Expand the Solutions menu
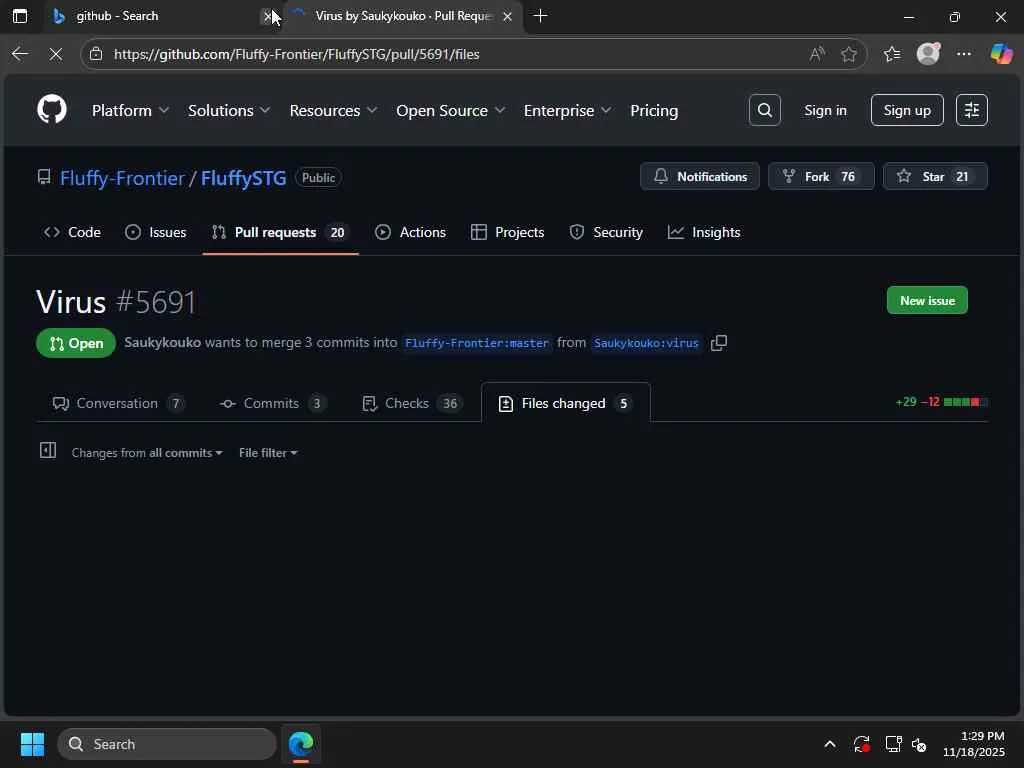Viewport: 1024px width, 768px height. [x=229, y=110]
